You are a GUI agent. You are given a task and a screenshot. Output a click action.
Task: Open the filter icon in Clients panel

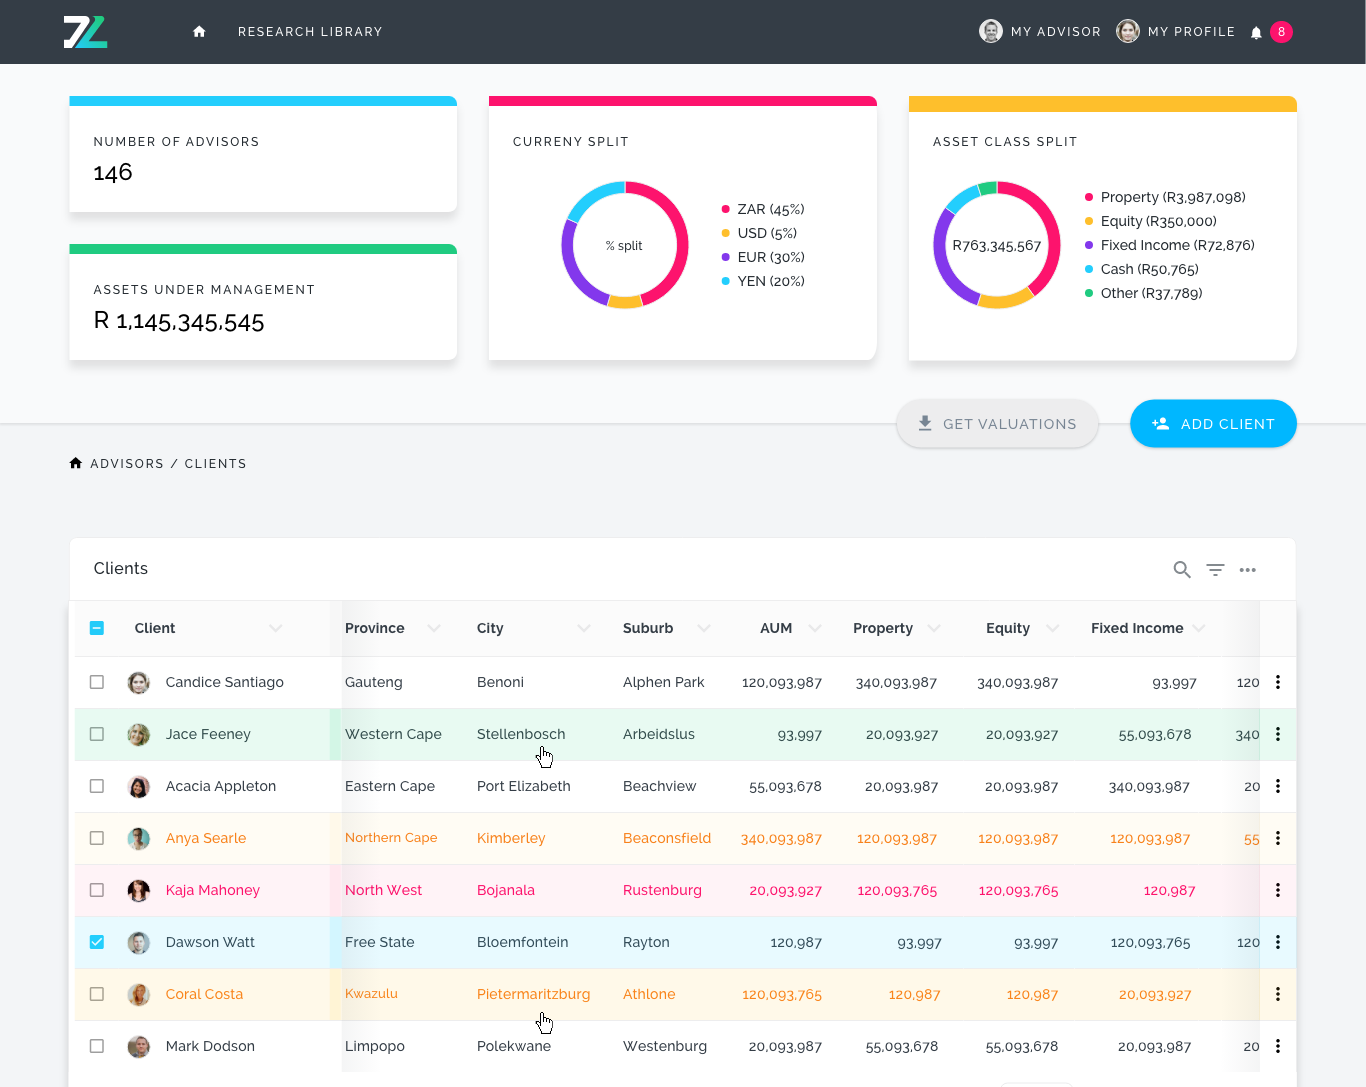click(x=1215, y=570)
